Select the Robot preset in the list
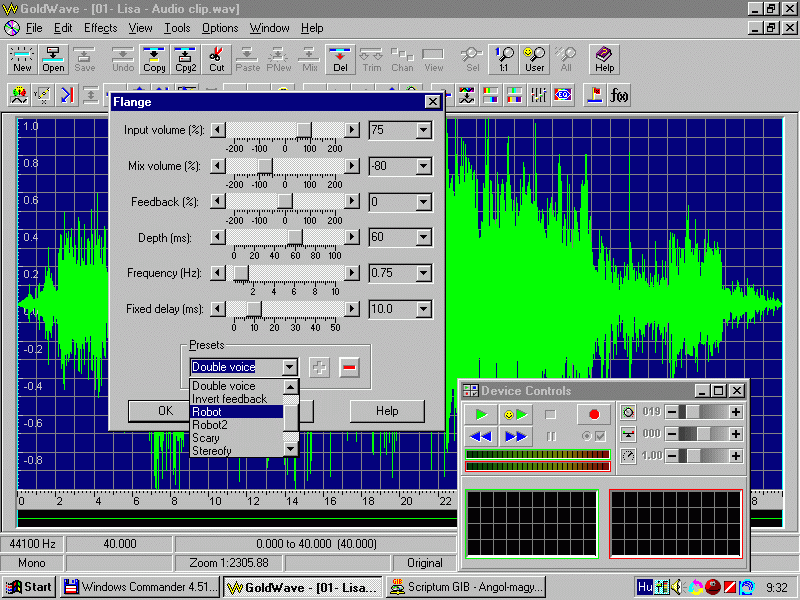The width and height of the screenshot is (800, 600). coord(236,412)
